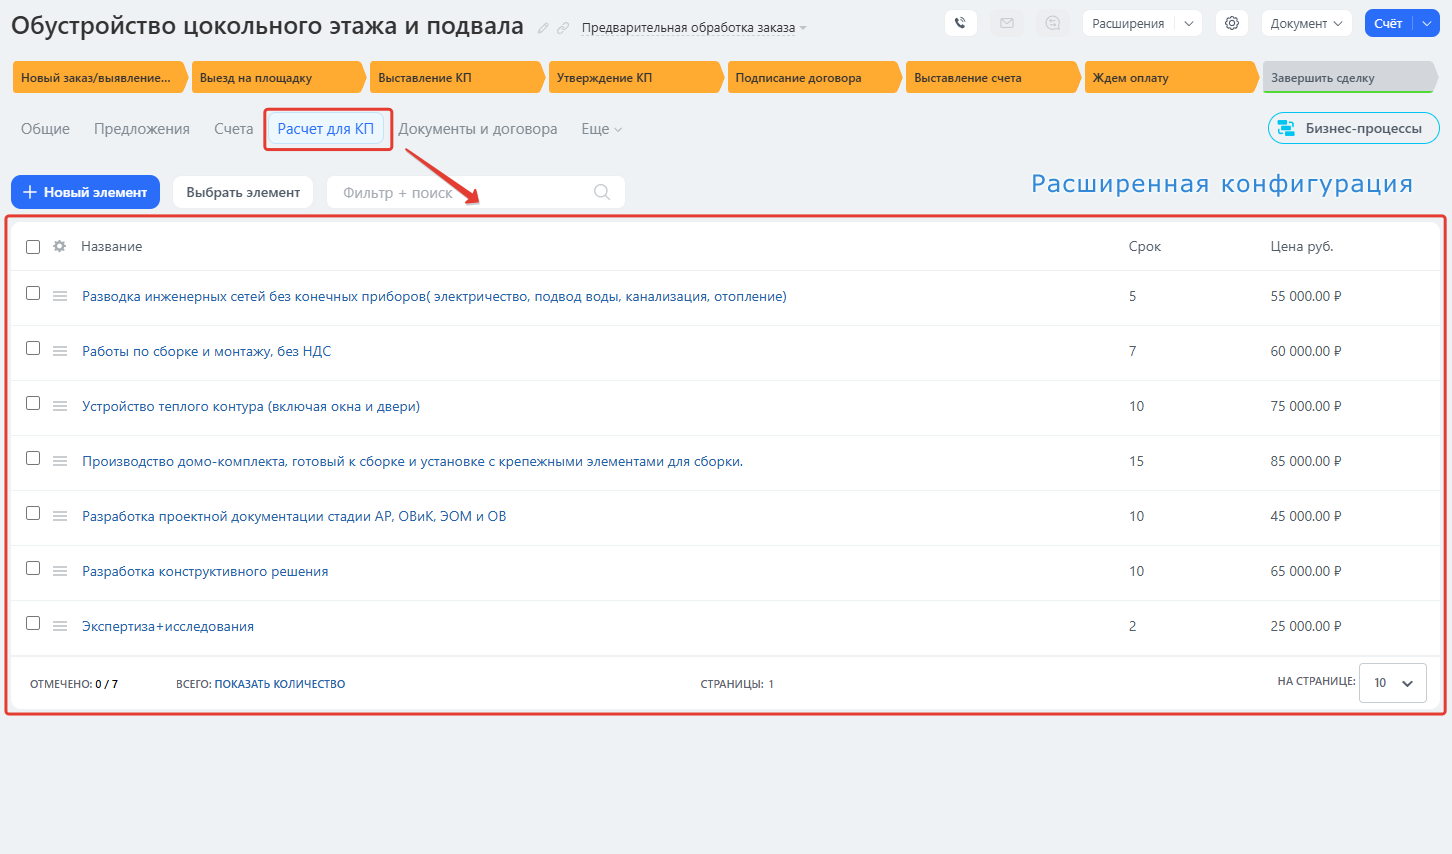Open the chat messages icon button

[x=1052, y=23]
